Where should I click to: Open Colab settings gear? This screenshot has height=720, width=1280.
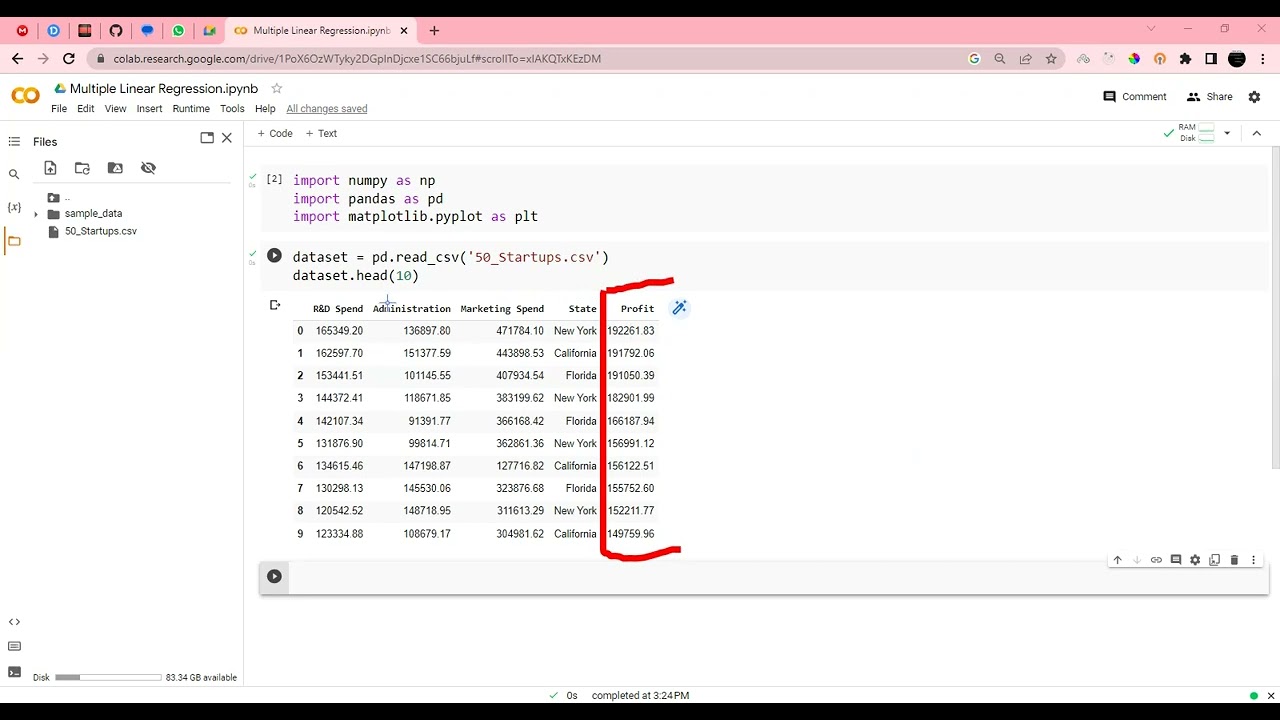click(1255, 97)
